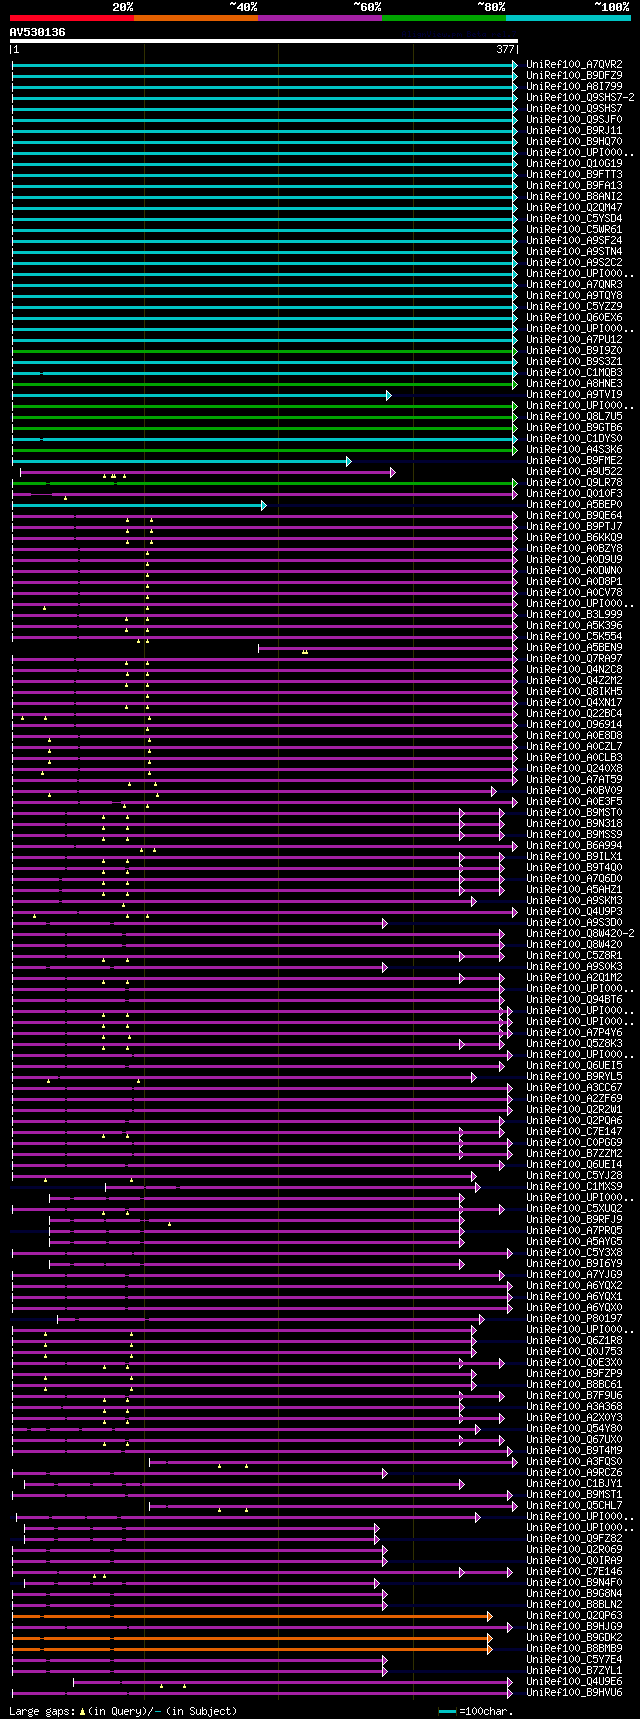
Task: Click the label UniRef100_A3A368
Action: click(574, 1406)
